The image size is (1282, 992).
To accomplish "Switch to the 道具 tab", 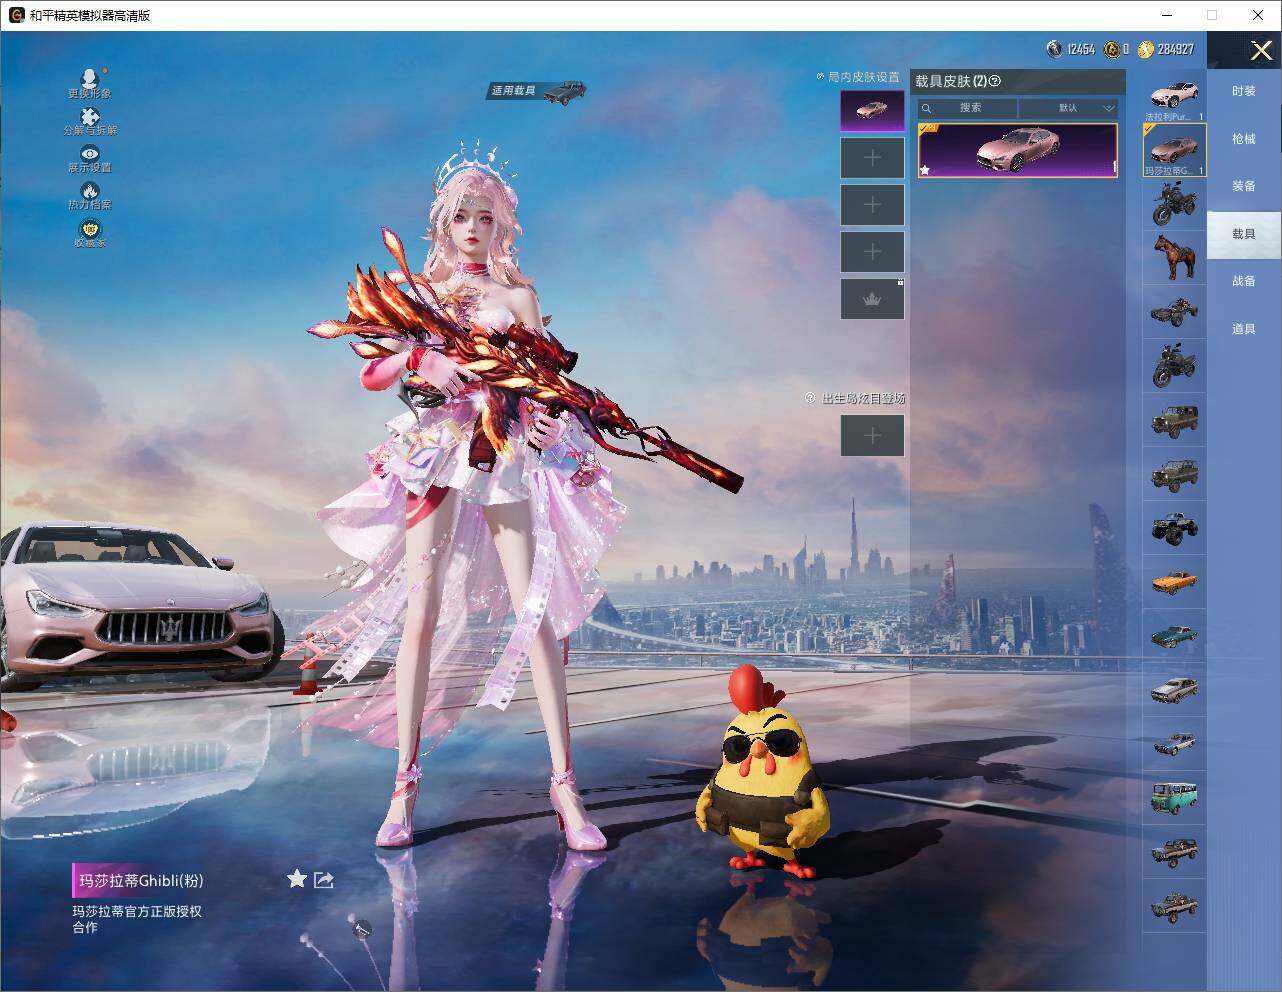I will 1244,329.
